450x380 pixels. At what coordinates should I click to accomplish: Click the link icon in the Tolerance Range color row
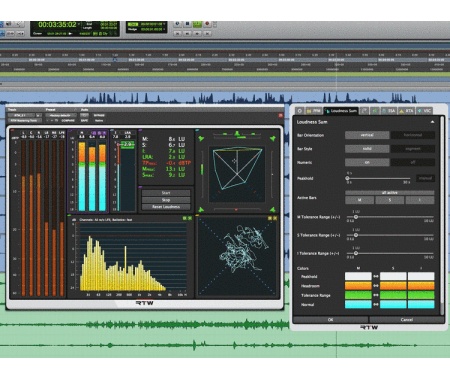[x=376, y=295]
